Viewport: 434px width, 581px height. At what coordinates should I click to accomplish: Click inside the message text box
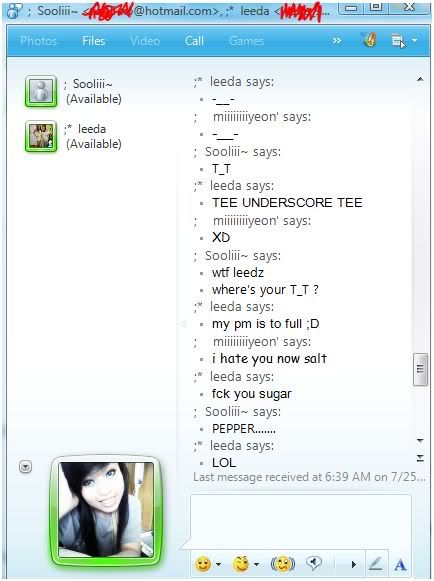coord(301,522)
